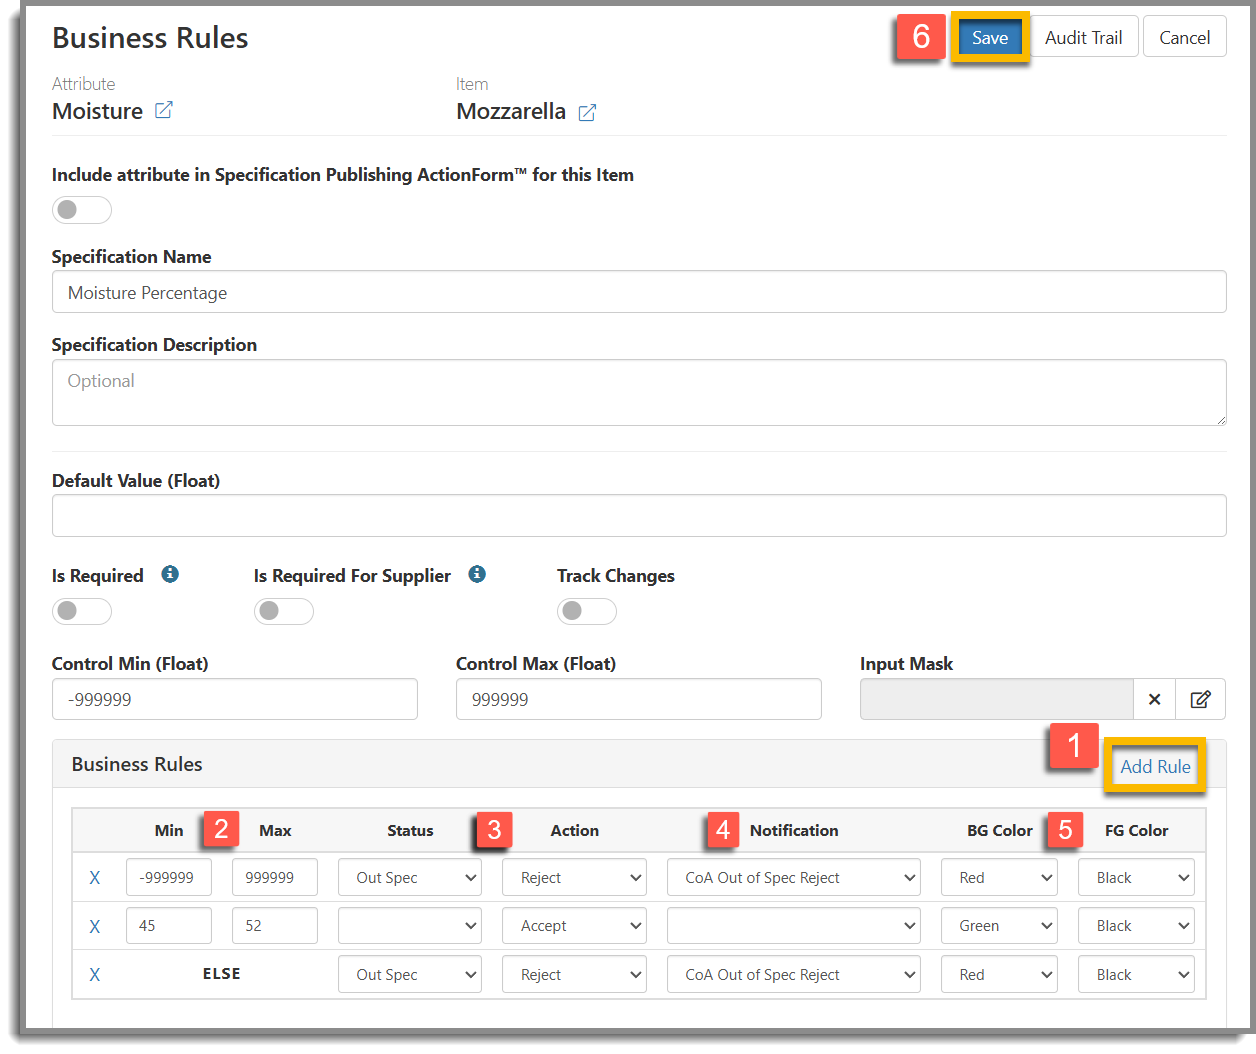Delete the 45 to 52 rule row

tap(95, 926)
